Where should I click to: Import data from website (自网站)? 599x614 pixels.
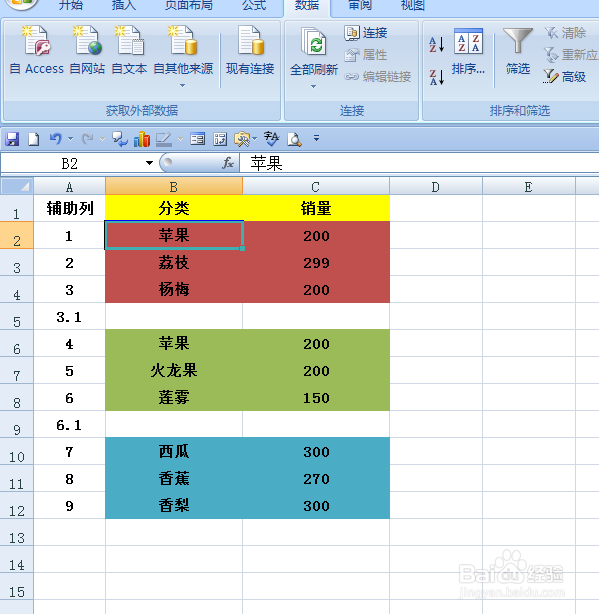point(87,50)
